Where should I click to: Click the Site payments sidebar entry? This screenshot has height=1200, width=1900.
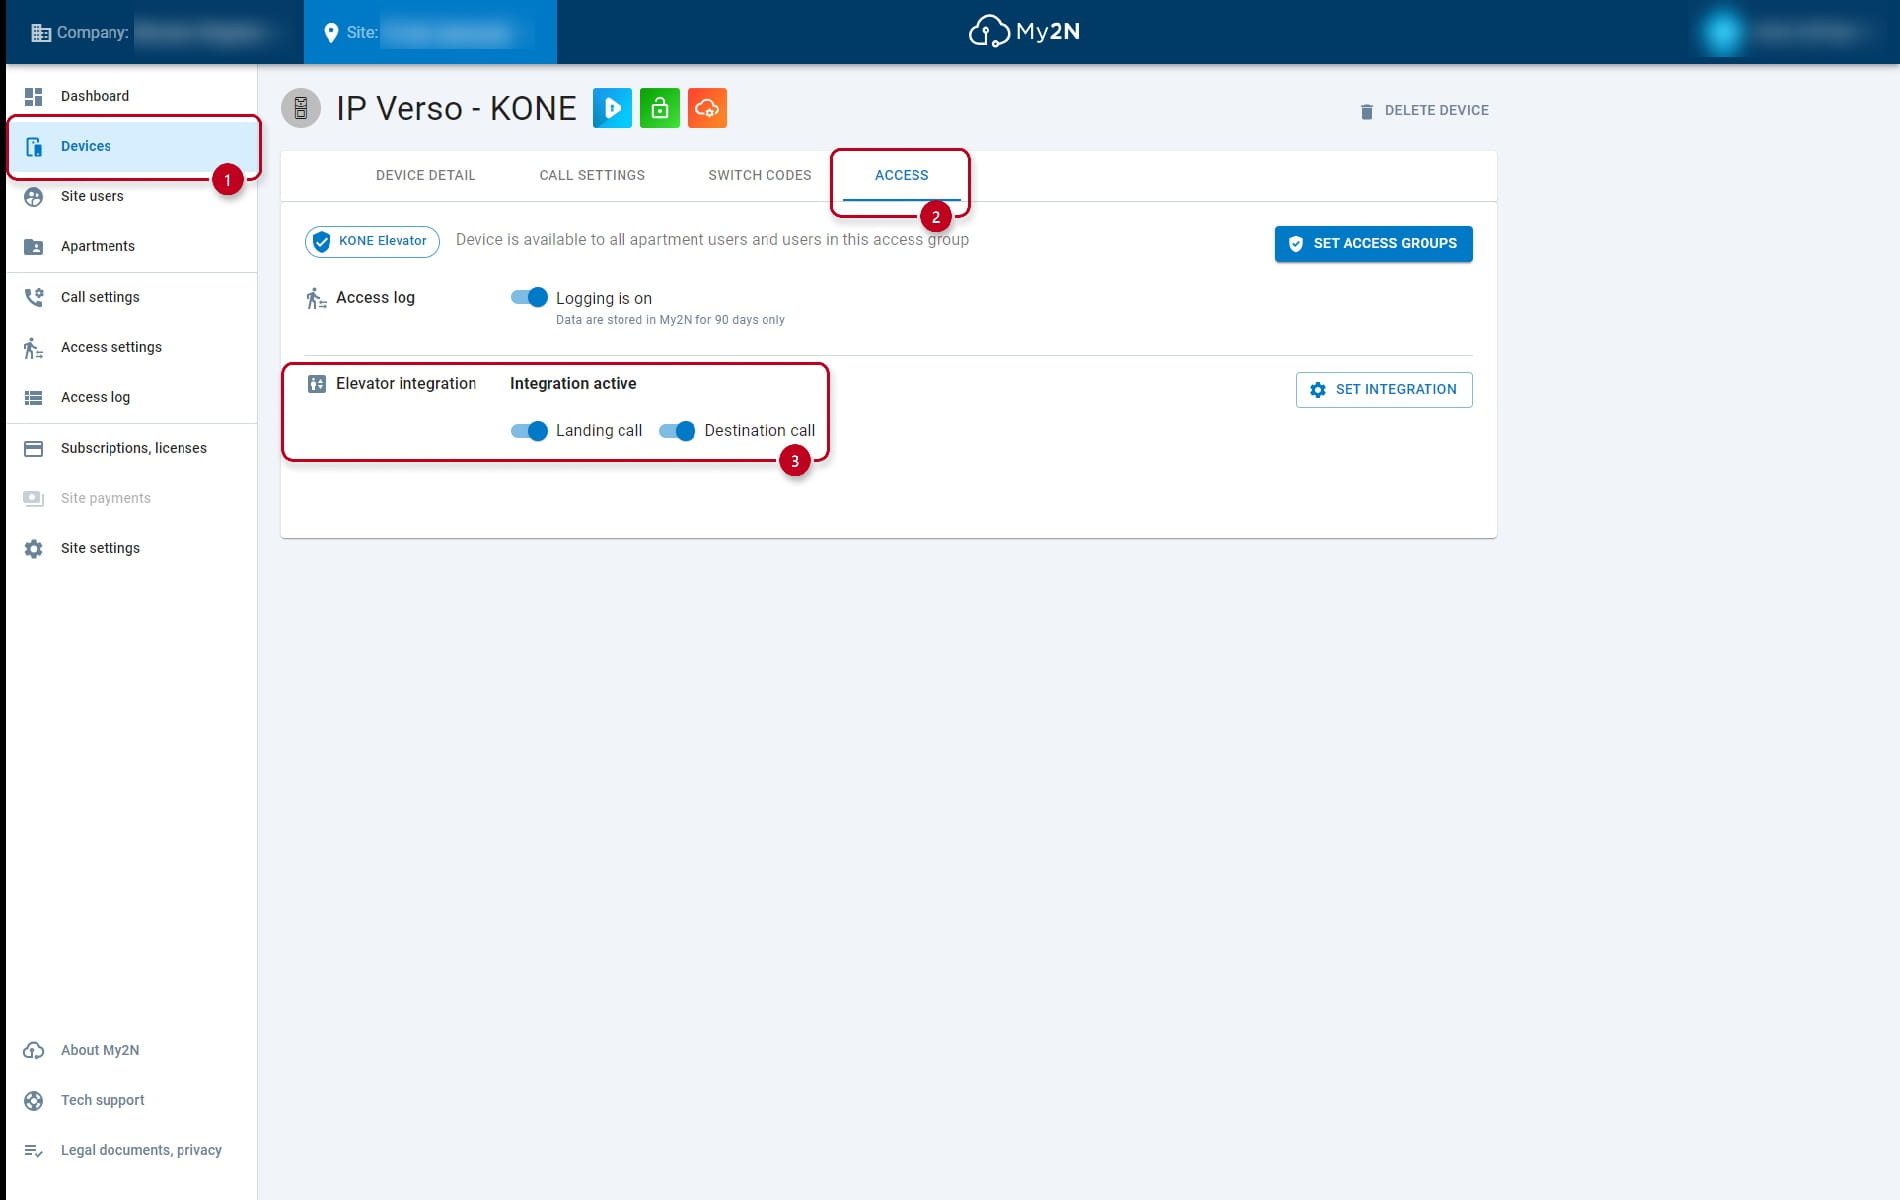(132, 498)
